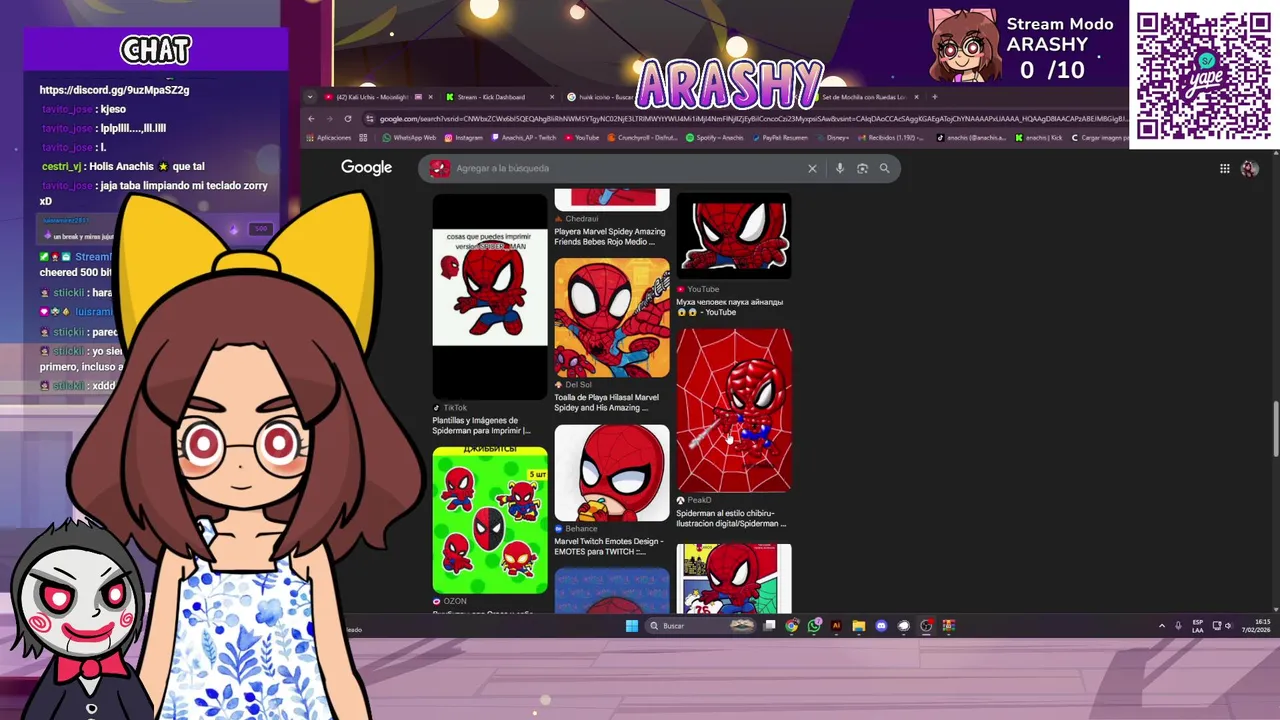Open File Explorer from the taskbar
This screenshot has width=1280, height=720.
858,626
